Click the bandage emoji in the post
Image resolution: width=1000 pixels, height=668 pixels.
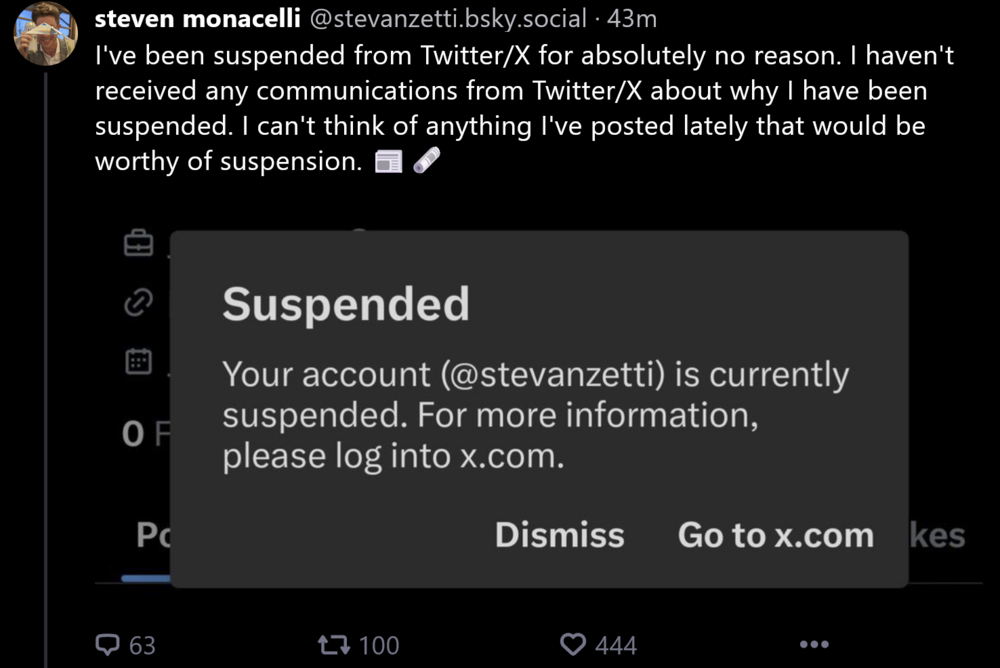coord(425,160)
